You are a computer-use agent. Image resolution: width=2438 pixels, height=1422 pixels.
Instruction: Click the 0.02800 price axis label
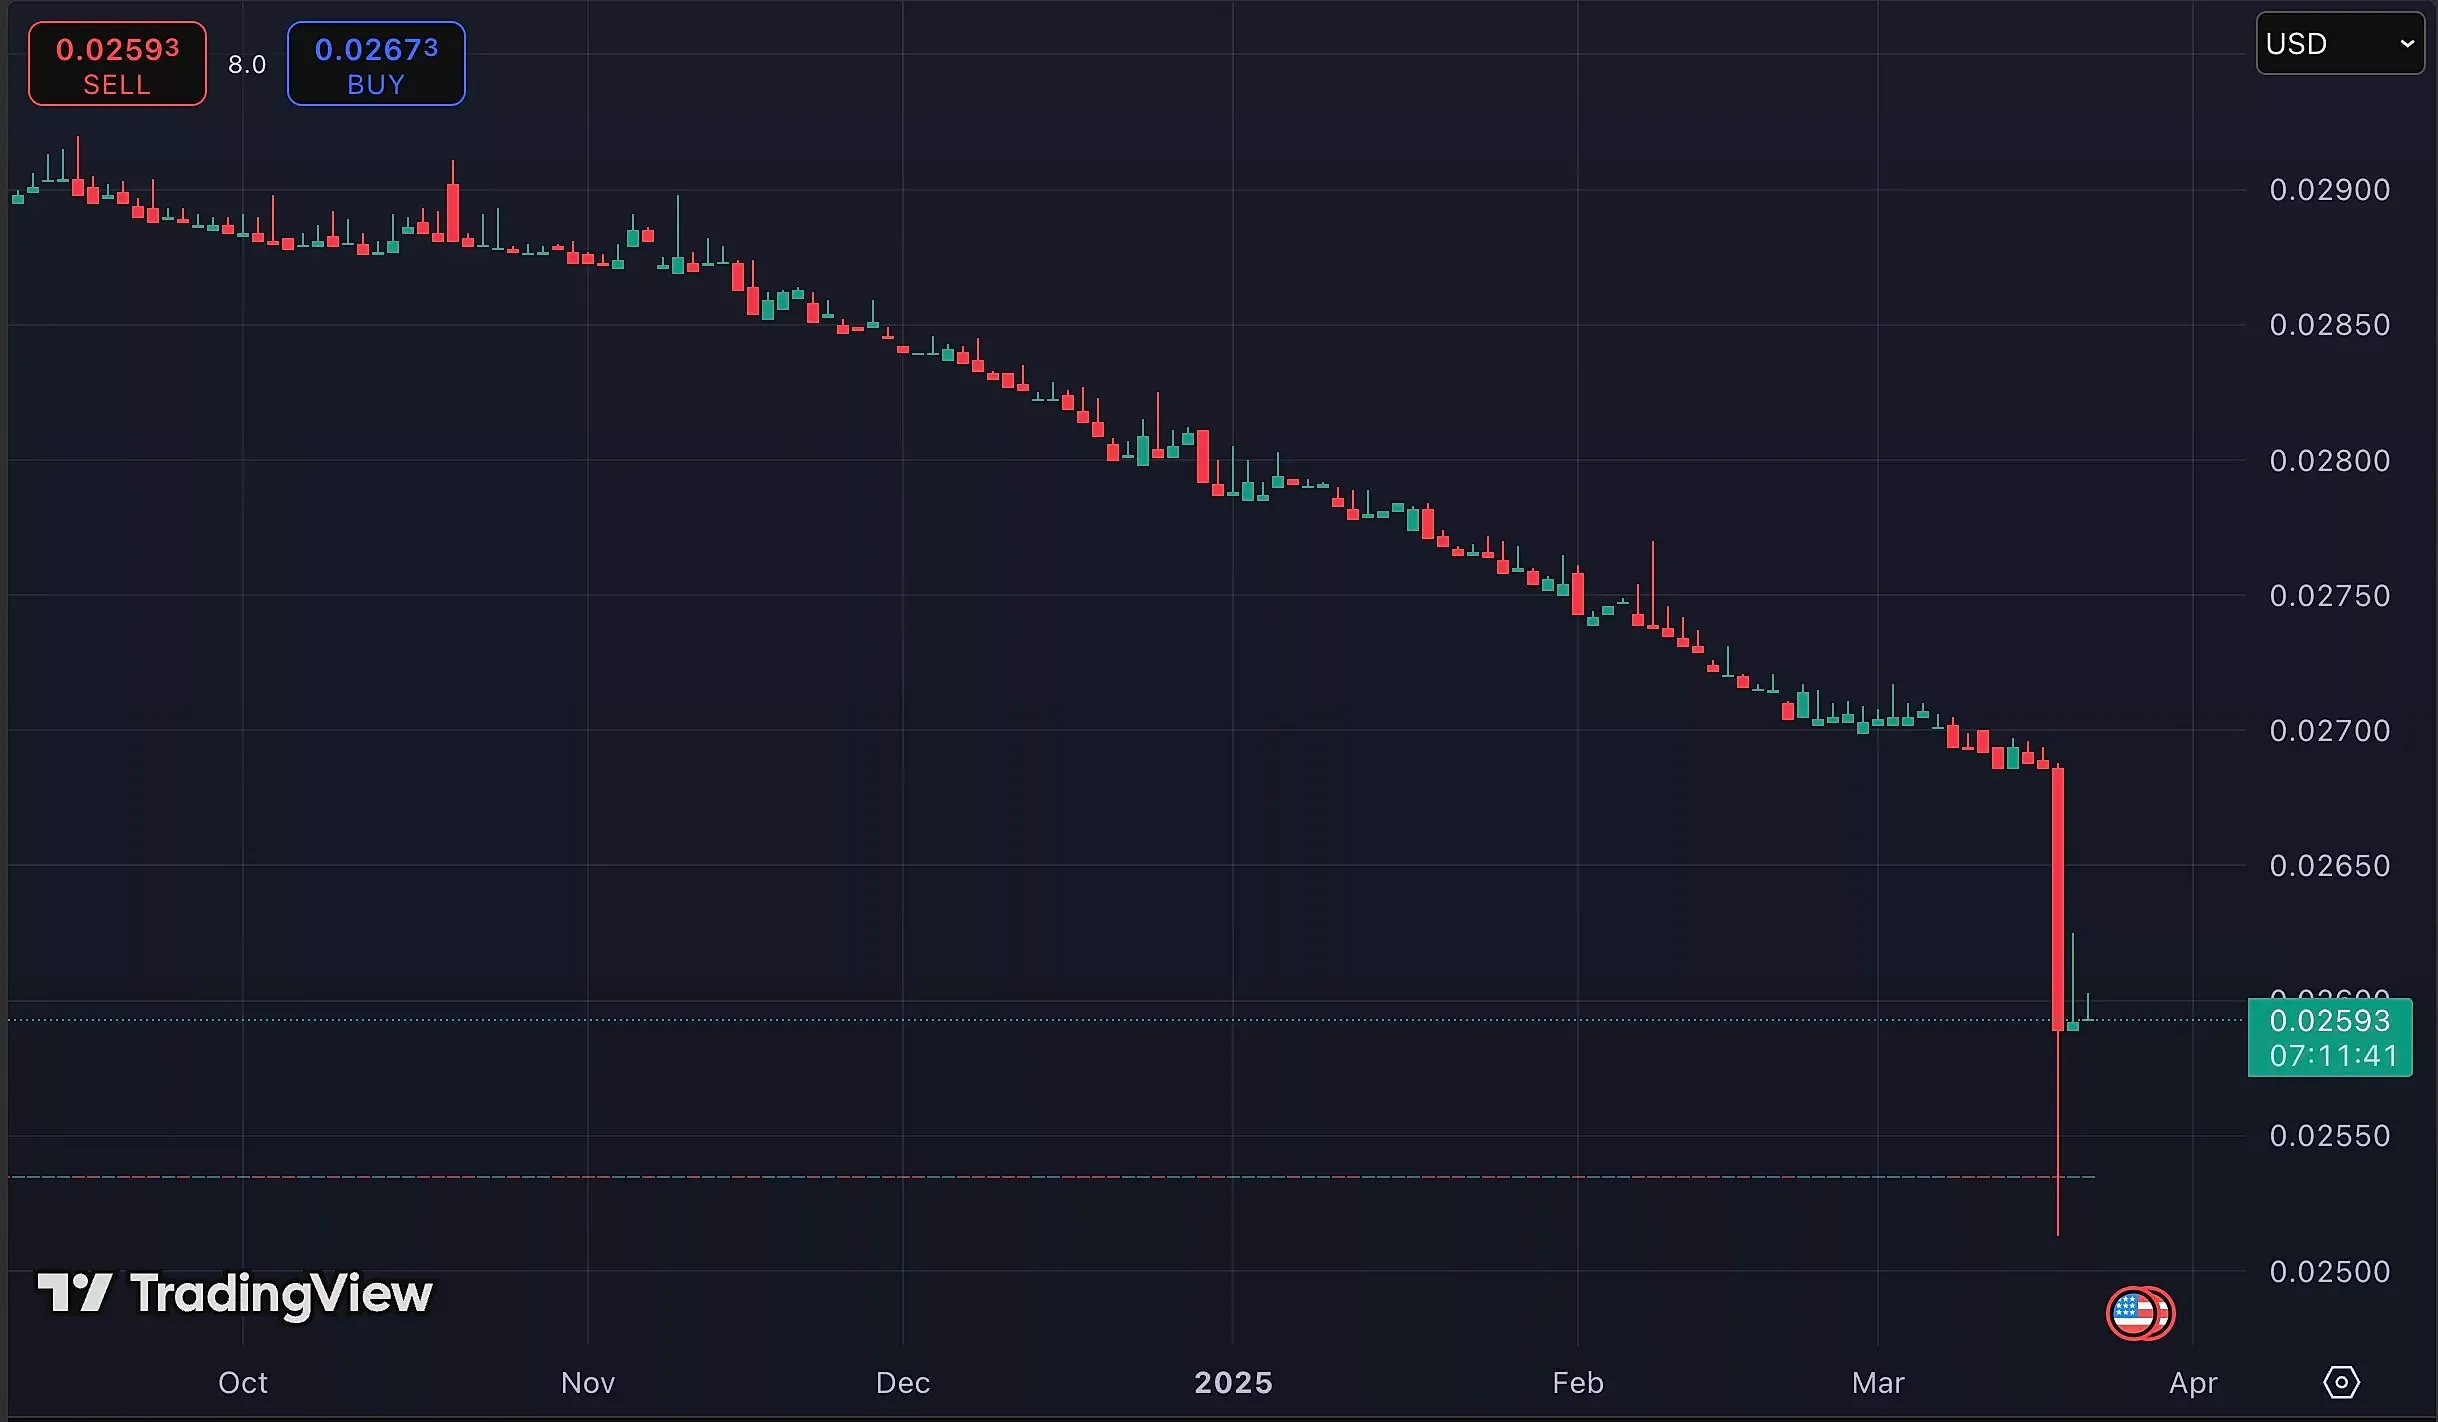2329,461
